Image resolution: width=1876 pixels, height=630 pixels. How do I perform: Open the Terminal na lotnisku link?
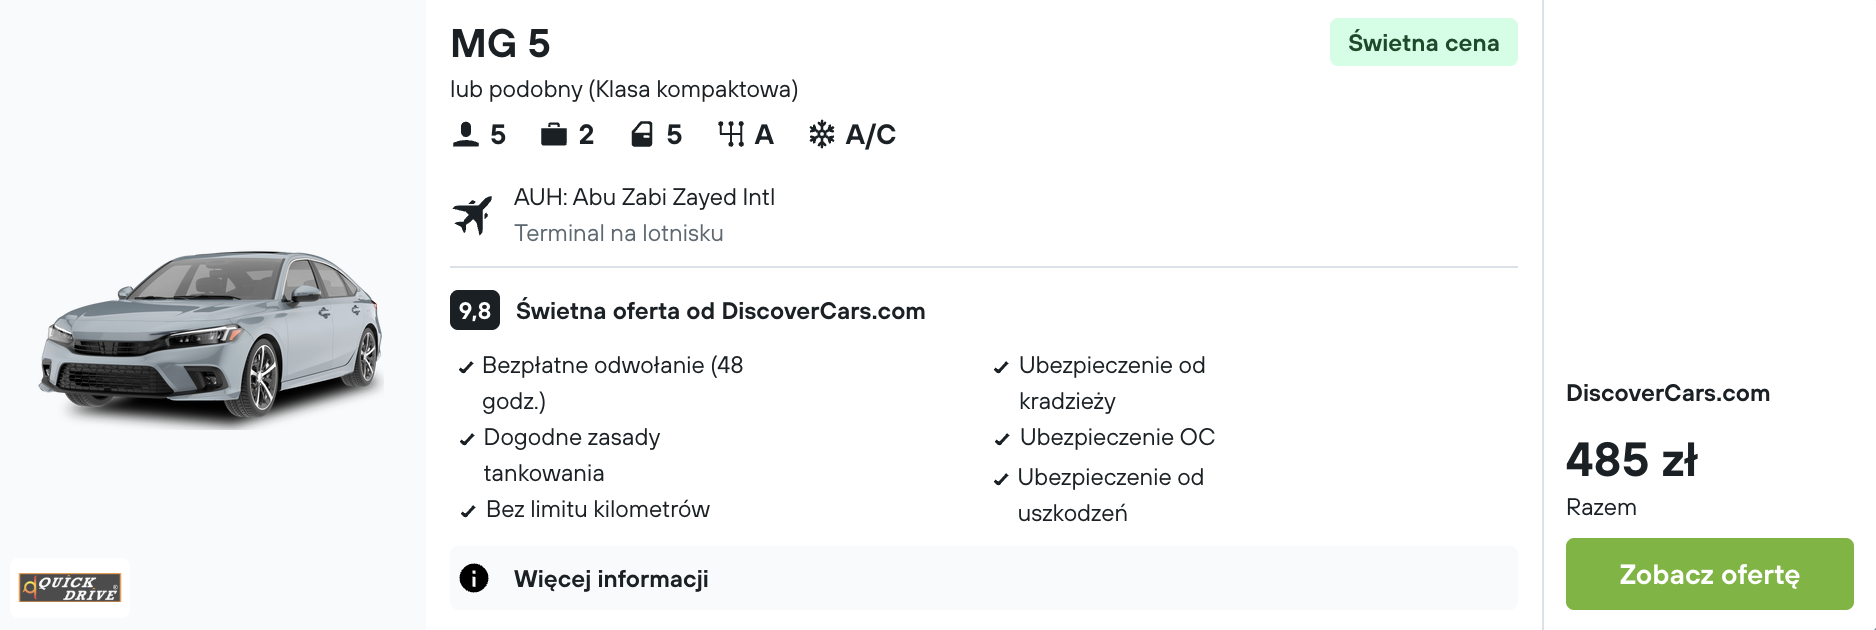click(x=618, y=234)
